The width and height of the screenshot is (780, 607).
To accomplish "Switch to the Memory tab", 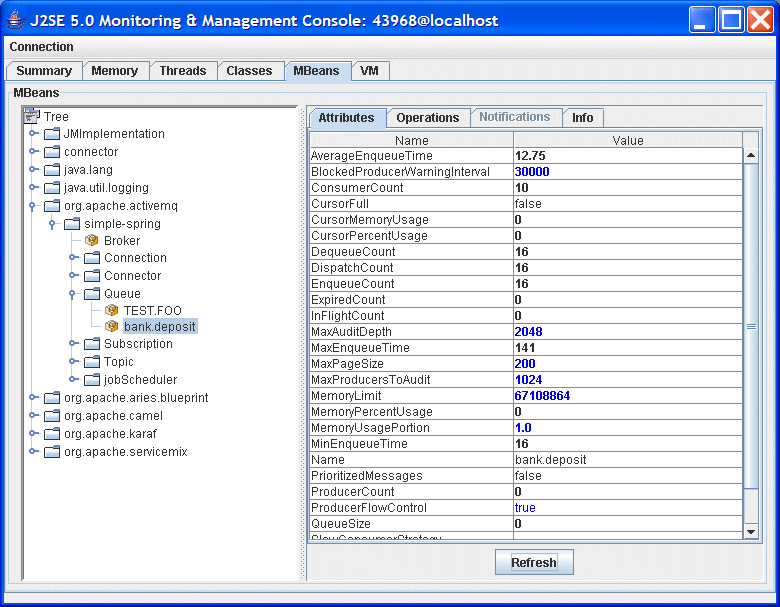I will click(115, 71).
